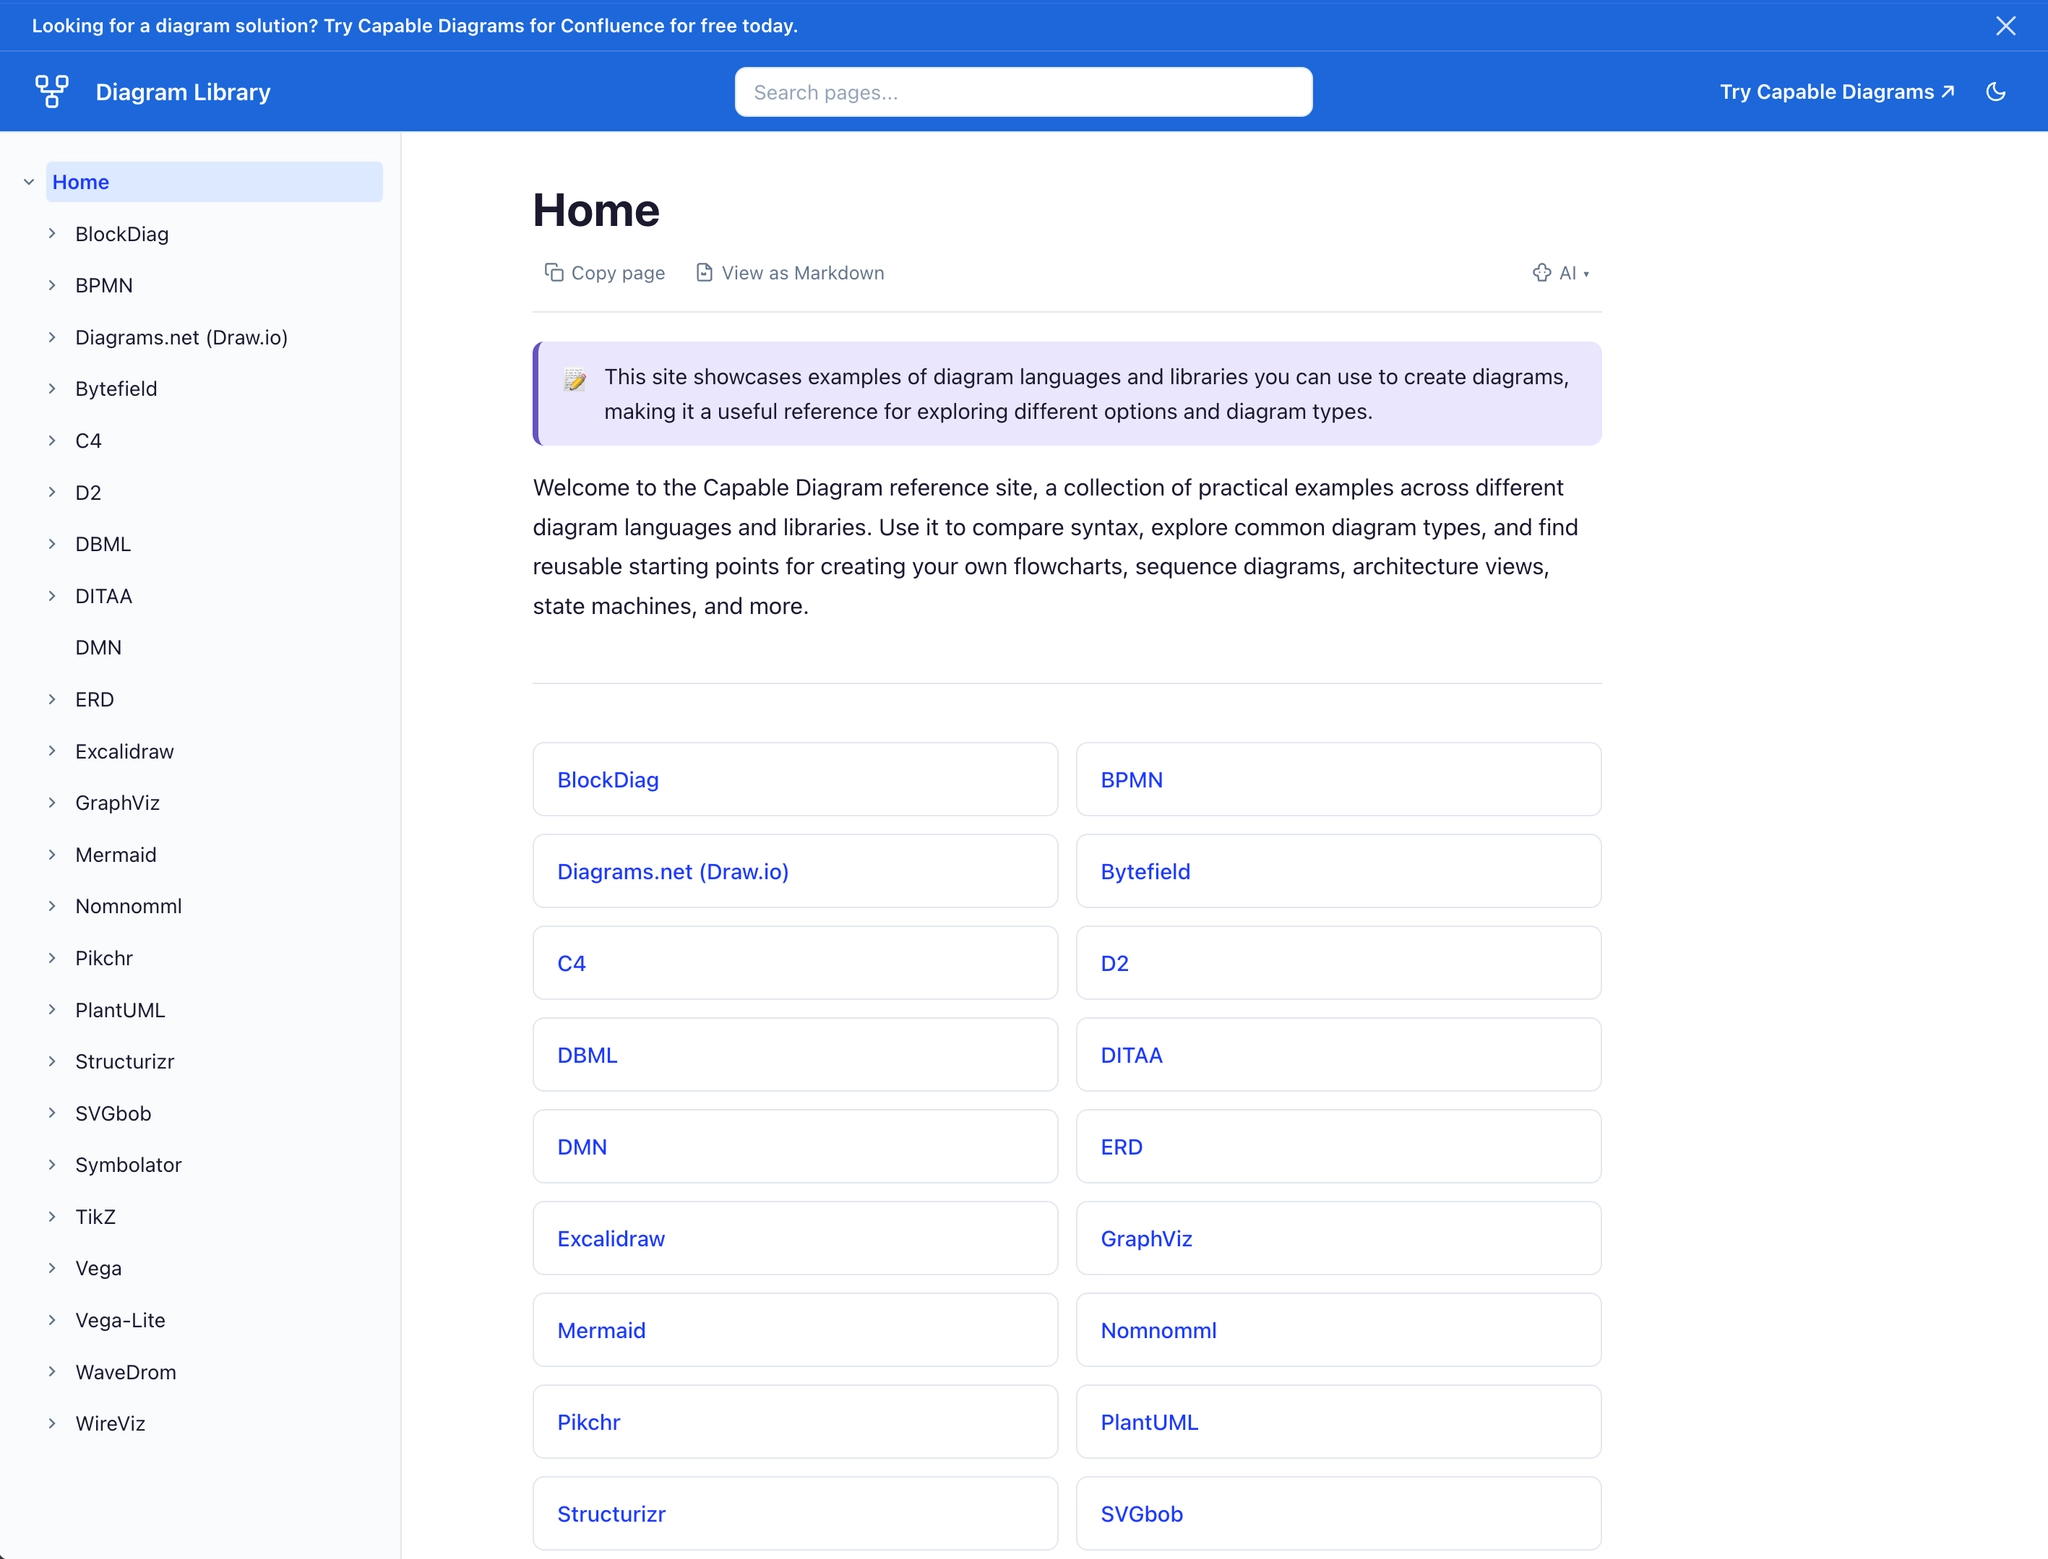Expand the Mermaid sidebar chevron
Image resolution: width=2048 pixels, height=1559 pixels.
pos(52,855)
